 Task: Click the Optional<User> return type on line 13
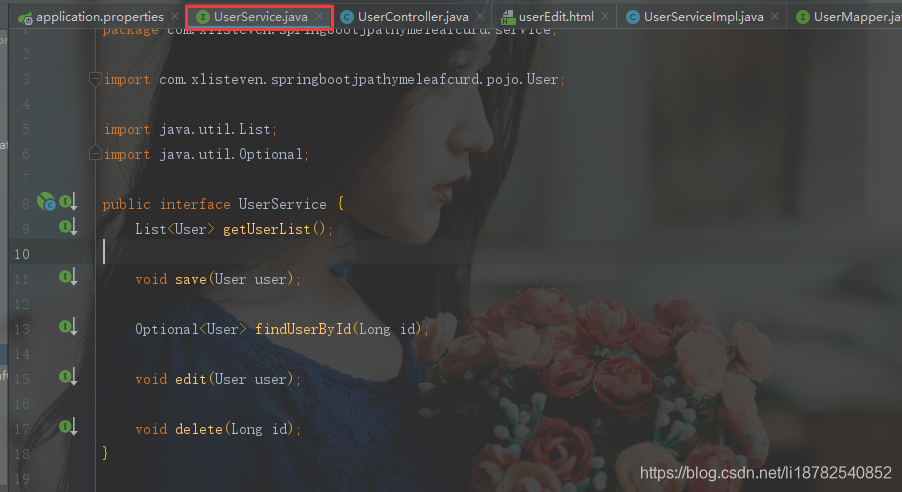[x=190, y=329]
